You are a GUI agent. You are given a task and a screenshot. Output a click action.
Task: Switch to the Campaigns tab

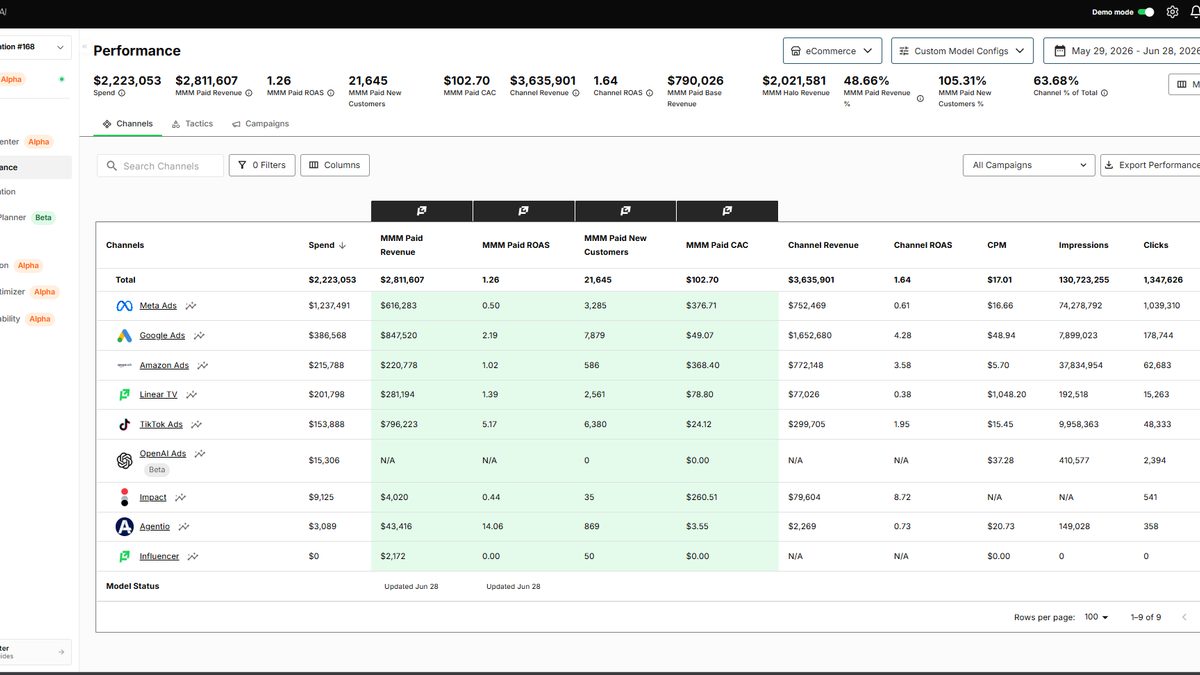click(x=260, y=124)
